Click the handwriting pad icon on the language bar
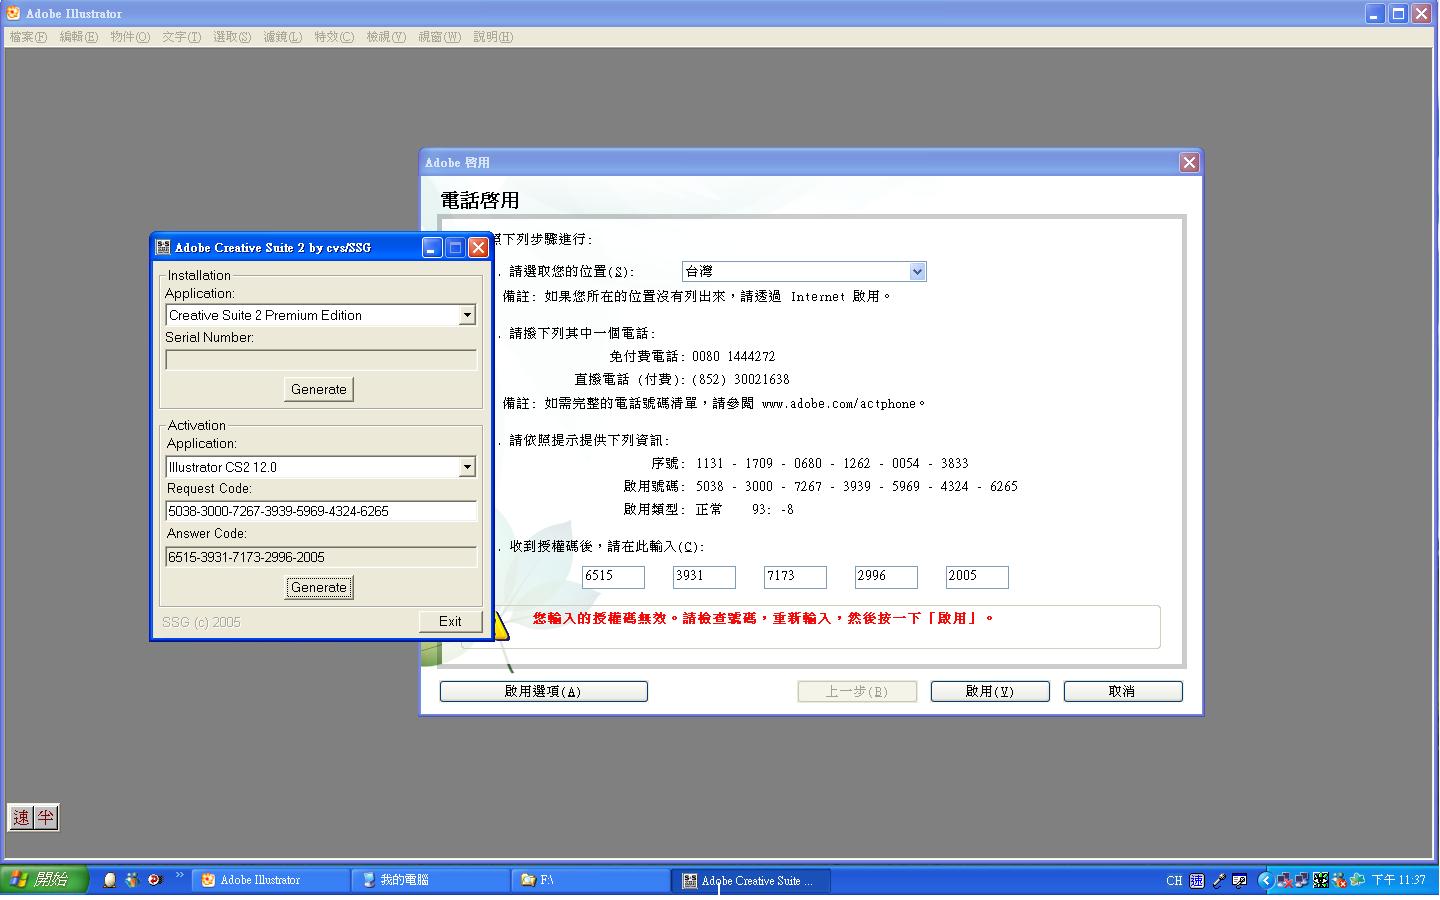1440x900 pixels. click(1240, 881)
